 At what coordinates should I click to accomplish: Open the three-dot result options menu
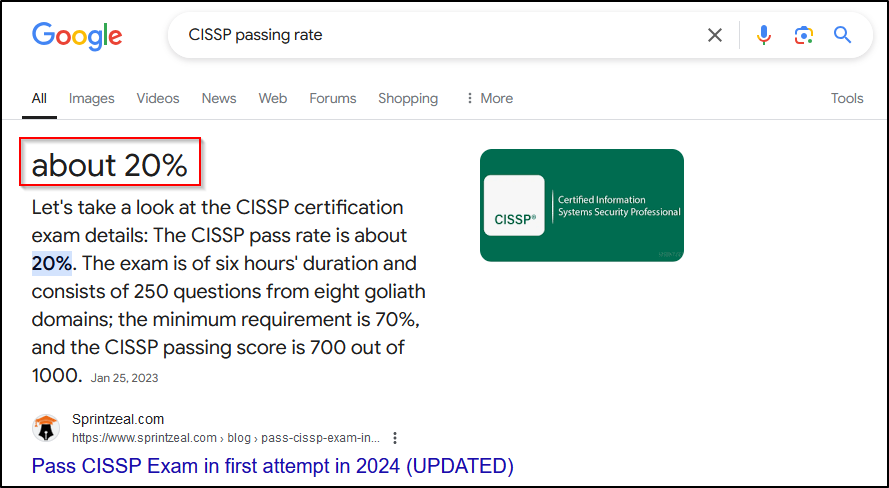coord(395,438)
